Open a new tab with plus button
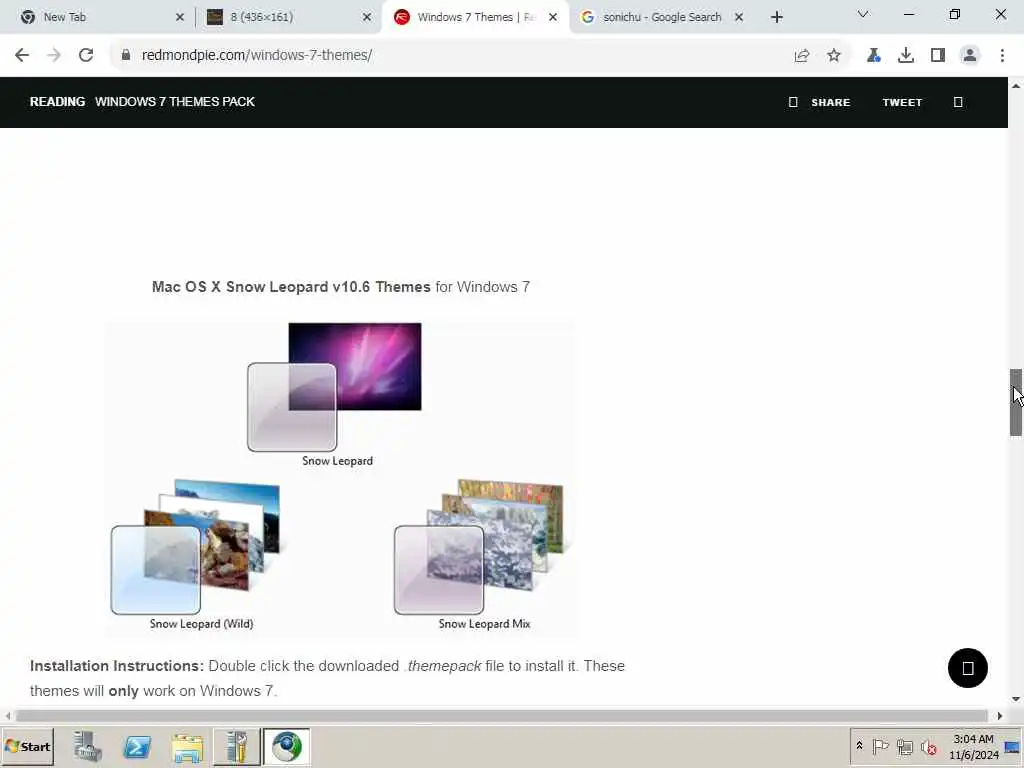The height and width of the screenshot is (768, 1024). [776, 17]
